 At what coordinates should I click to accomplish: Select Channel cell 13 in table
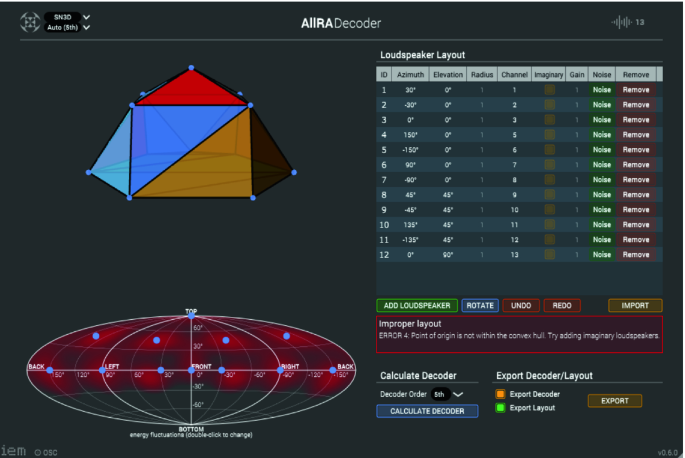point(514,254)
